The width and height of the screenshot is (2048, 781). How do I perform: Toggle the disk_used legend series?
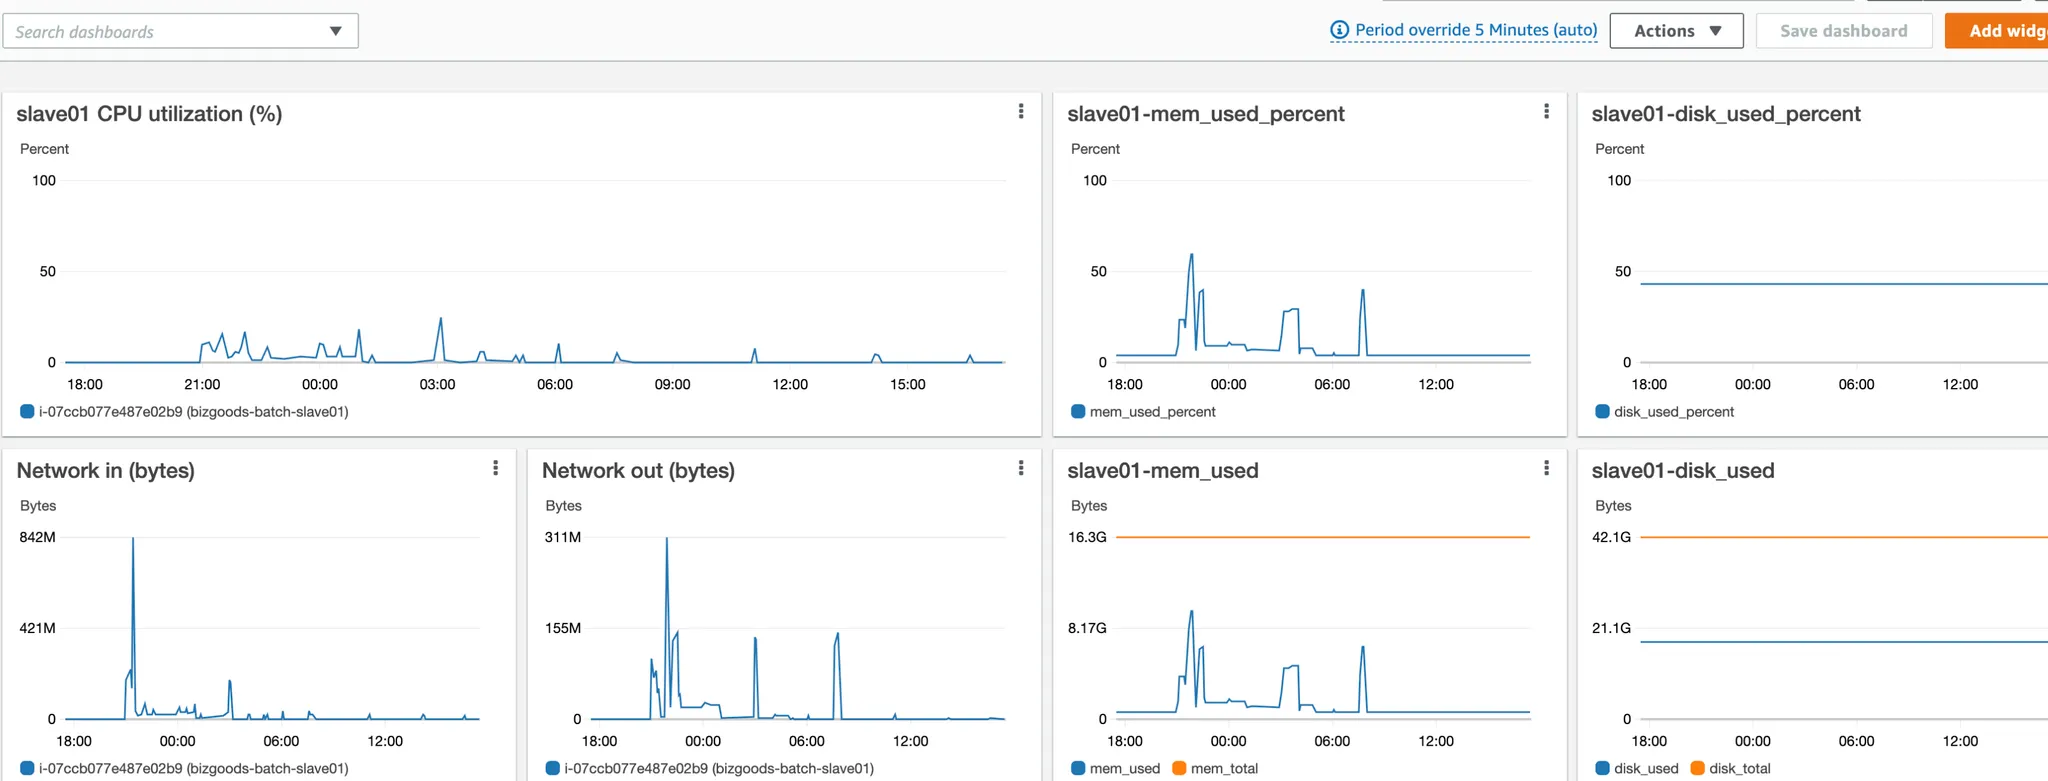tap(1602, 768)
